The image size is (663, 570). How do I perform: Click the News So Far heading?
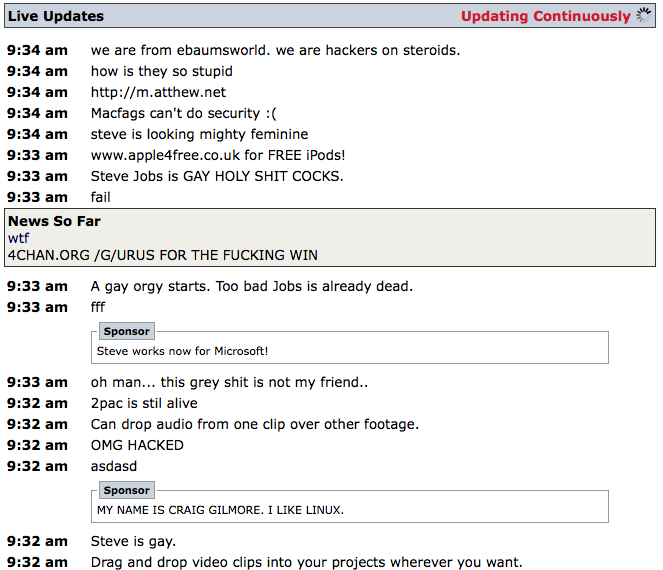(54, 221)
